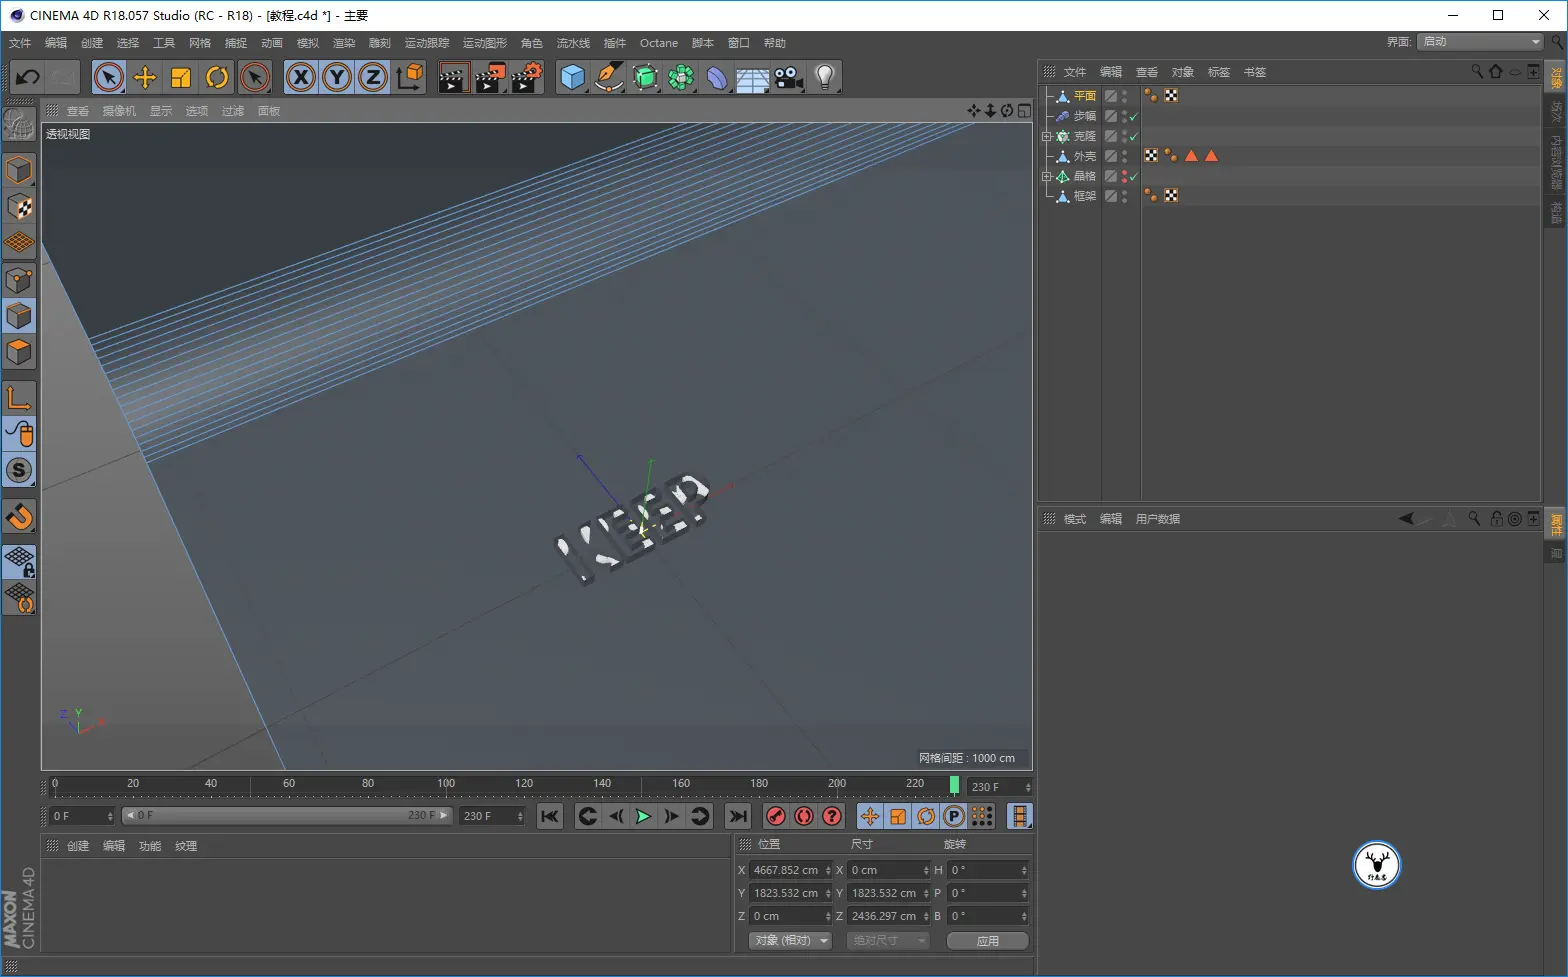This screenshot has height=977, width=1568.
Task: Open the 界面 layout dropdown set to 启动
Action: 1481,41
